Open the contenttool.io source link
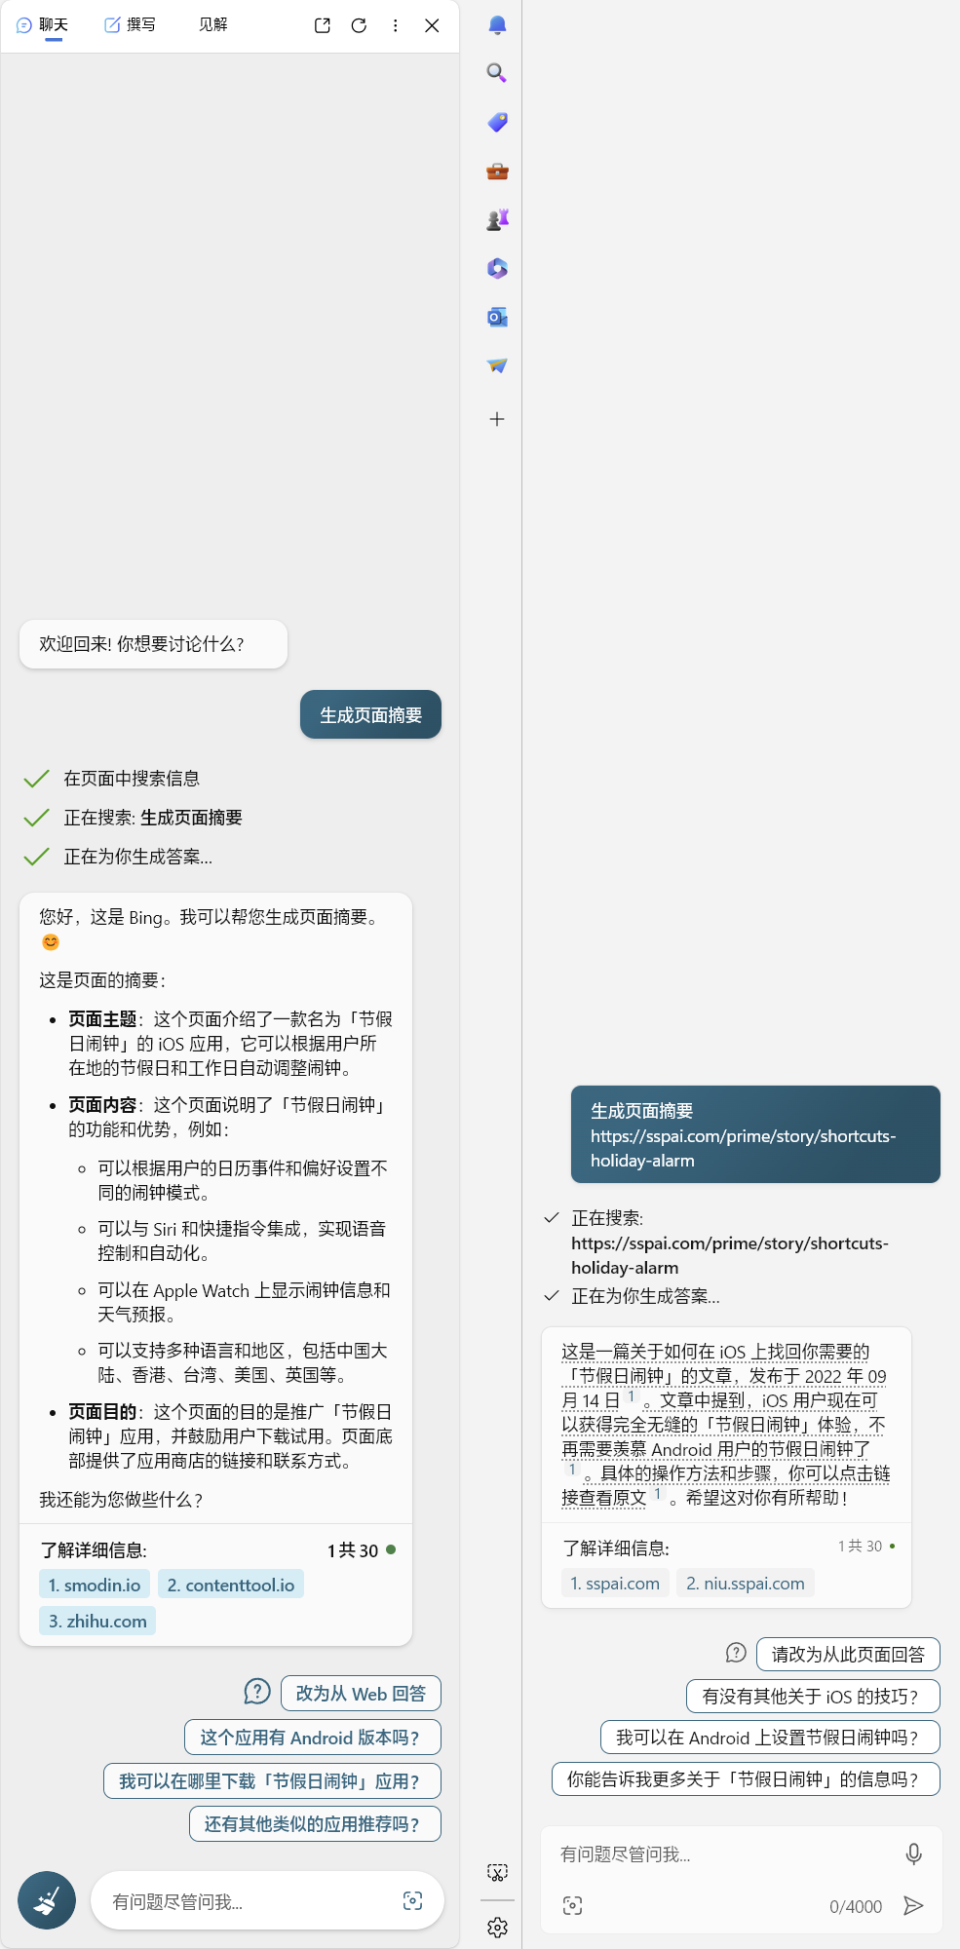The image size is (960, 1949). click(x=231, y=1584)
